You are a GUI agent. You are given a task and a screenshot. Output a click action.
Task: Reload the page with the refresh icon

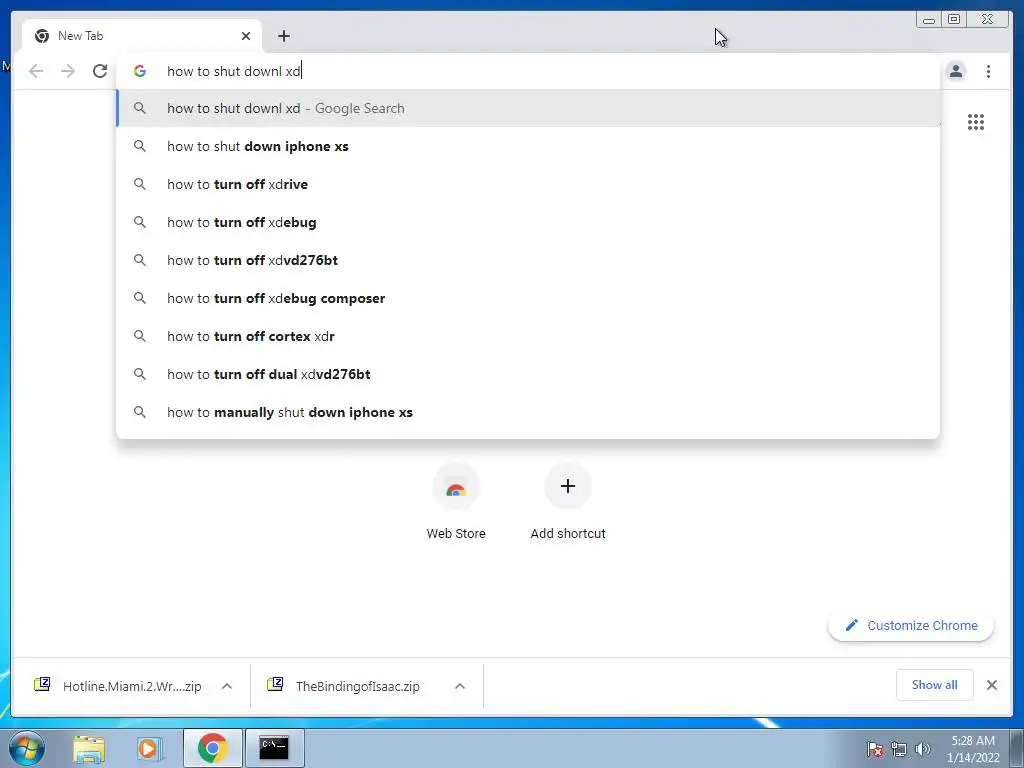(100, 71)
